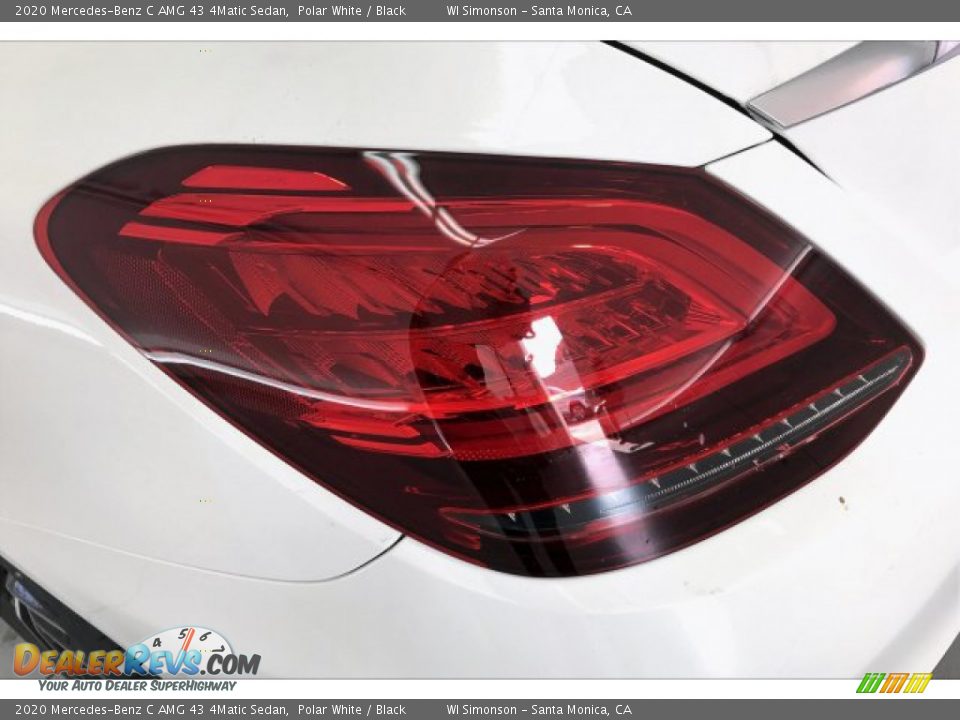This screenshot has height=720, width=960.
Task: Open the top 2020 Mercedes-Benz C AMG 43 title
Action: point(152,11)
